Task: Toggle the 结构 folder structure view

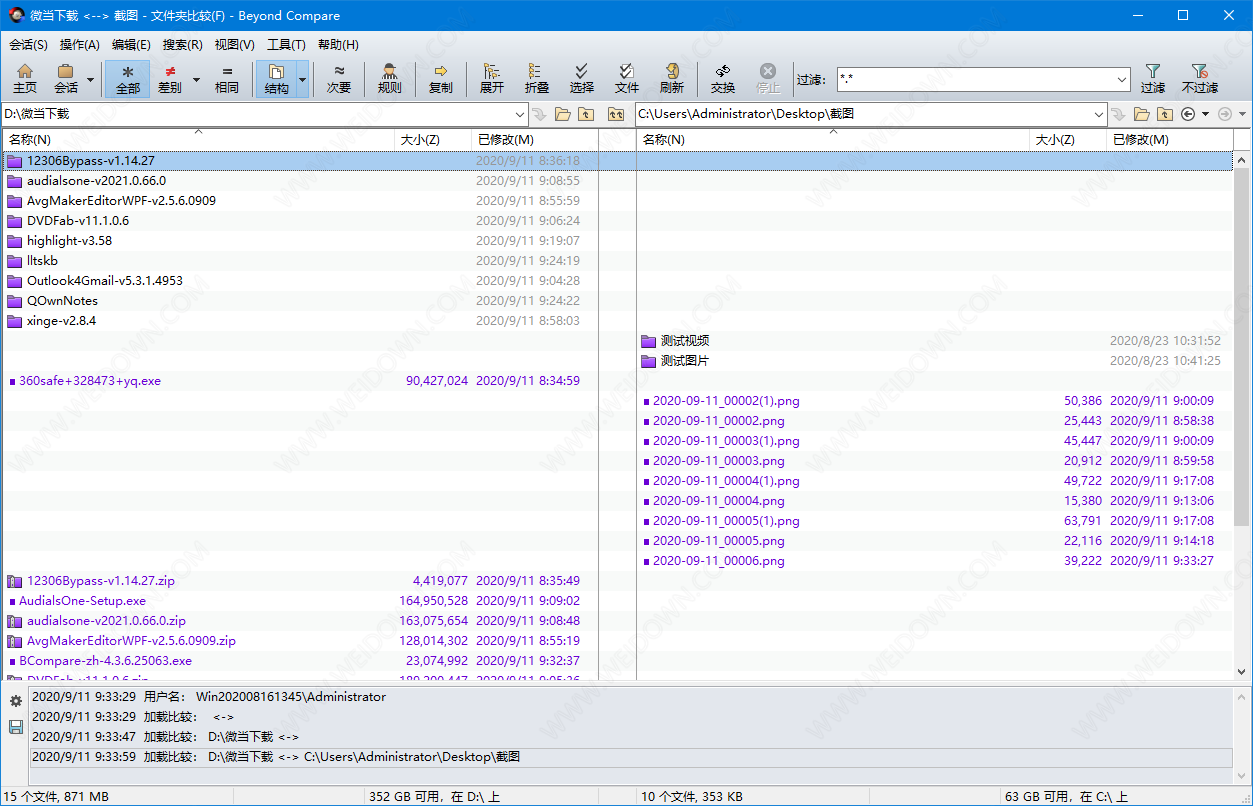Action: coord(277,79)
